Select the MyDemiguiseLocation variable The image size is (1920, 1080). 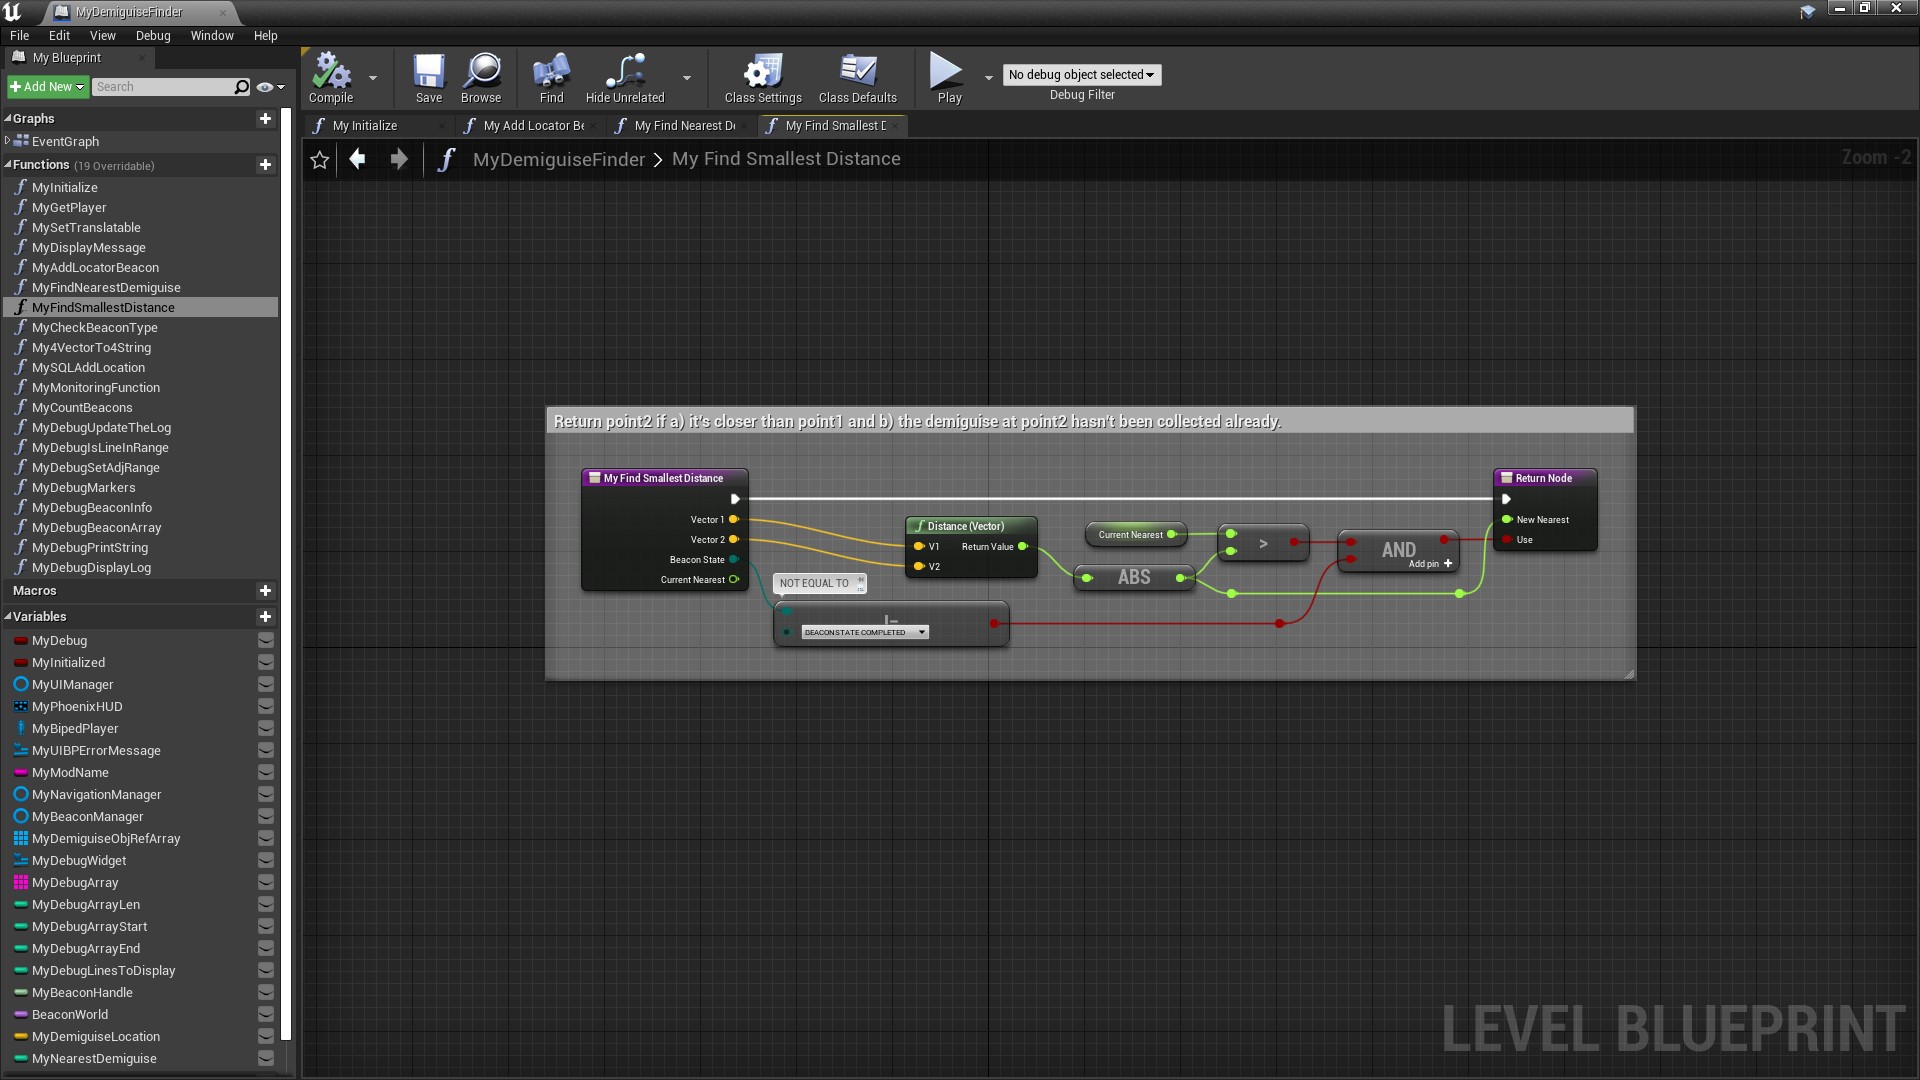tap(96, 1037)
